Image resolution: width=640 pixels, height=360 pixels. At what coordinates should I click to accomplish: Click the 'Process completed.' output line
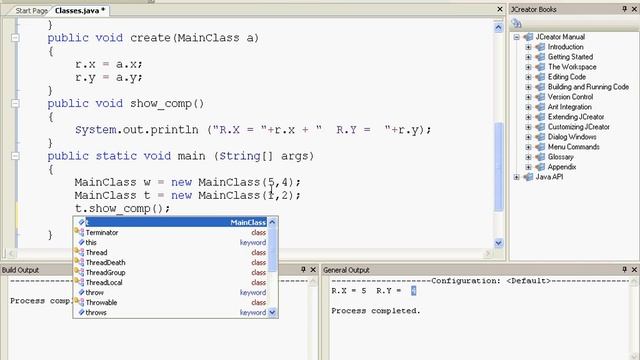[x=376, y=311]
